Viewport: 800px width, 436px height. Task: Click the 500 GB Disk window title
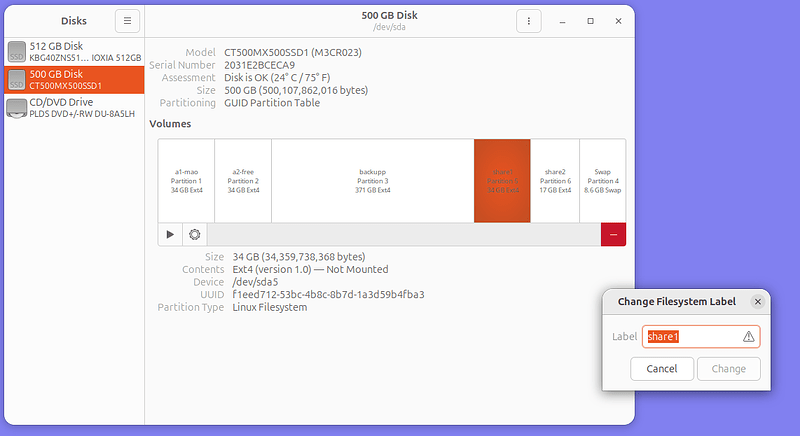(389, 15)
